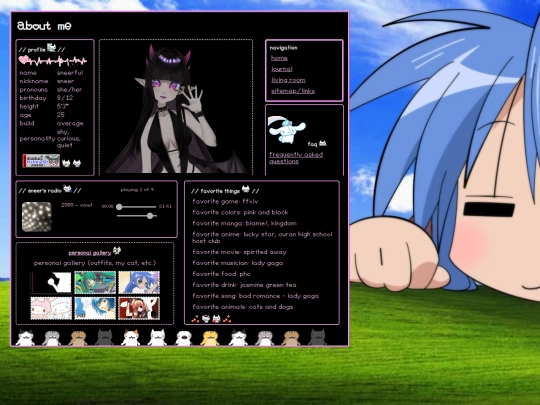The height and width of the screenshot is (405, 540).
Task: Go to the living room page
Action: pyautogui.click(x=288, y=80)
